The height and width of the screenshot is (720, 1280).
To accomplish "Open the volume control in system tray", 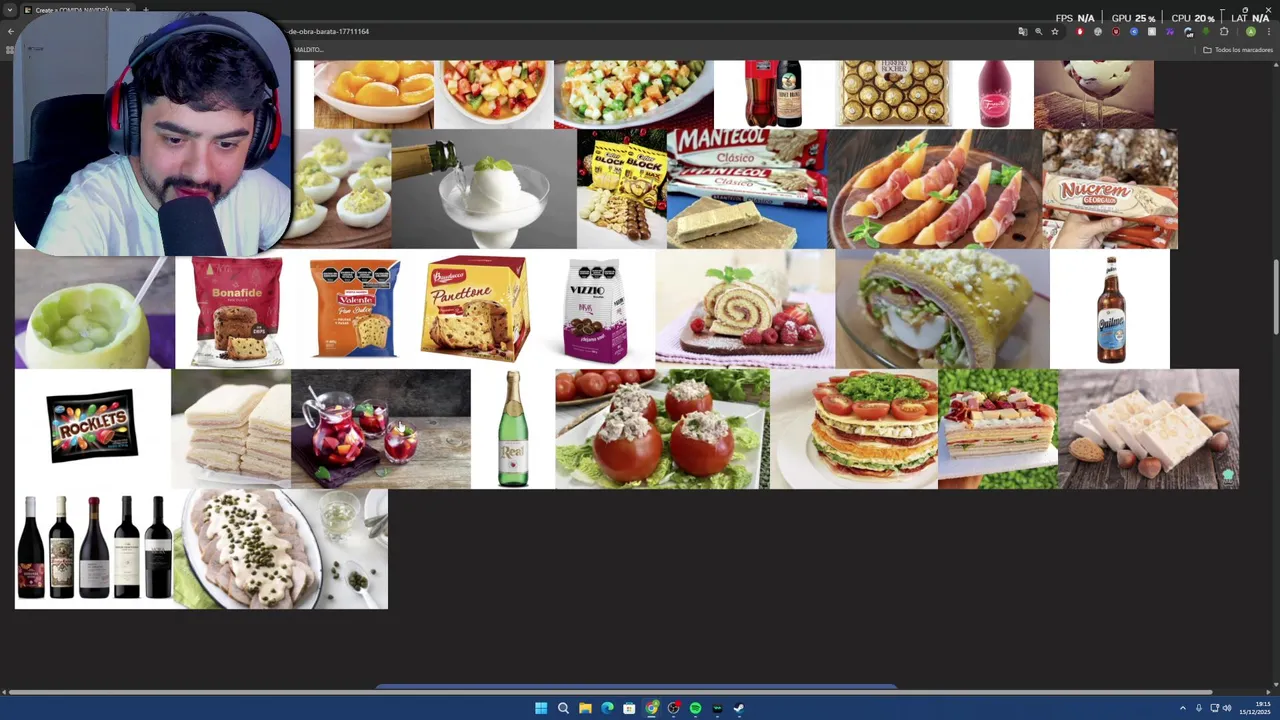I will pos(1227,708).
